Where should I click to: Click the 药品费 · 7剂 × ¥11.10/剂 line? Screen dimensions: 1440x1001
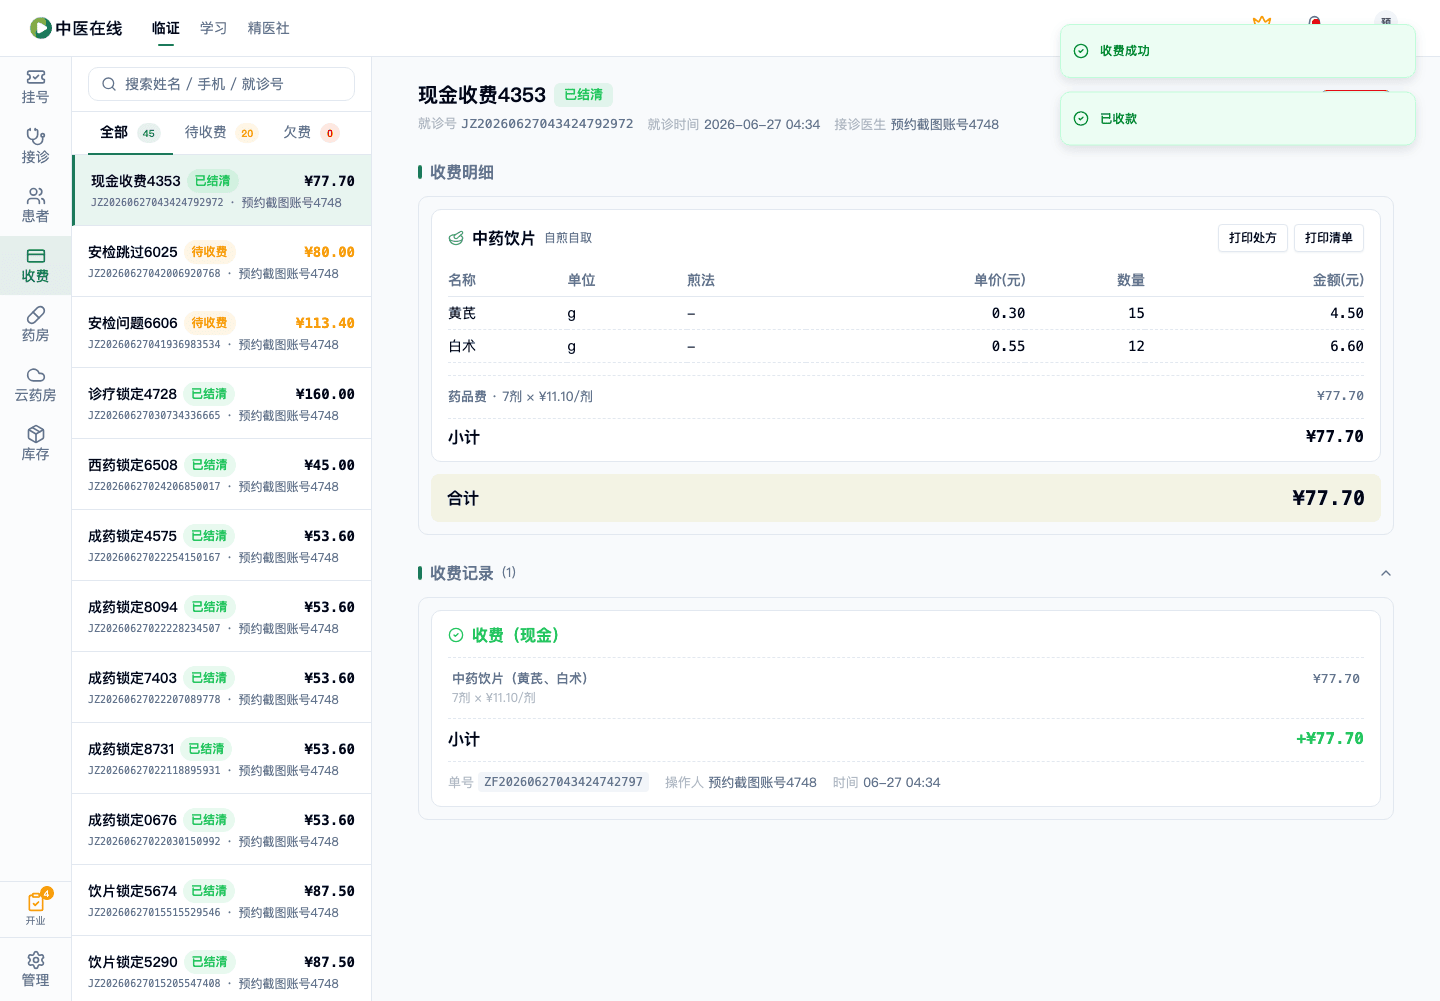pos(520,396)
